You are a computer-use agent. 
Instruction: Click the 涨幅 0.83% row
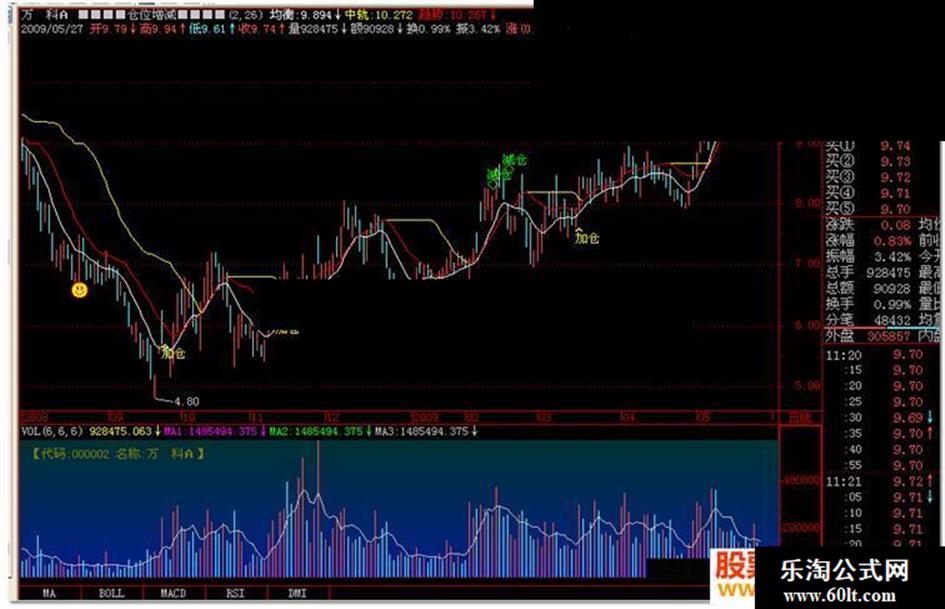click(868, 241)
